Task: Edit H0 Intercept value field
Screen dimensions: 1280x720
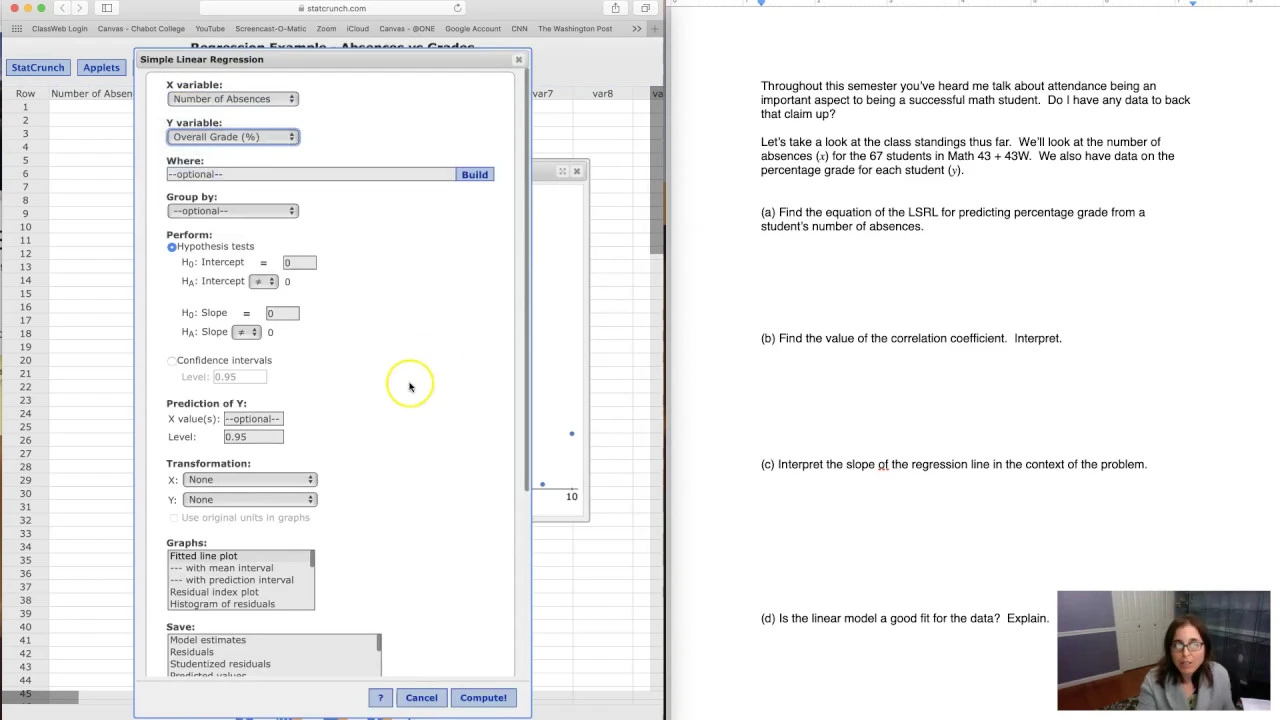Action: tap(299, 263)
